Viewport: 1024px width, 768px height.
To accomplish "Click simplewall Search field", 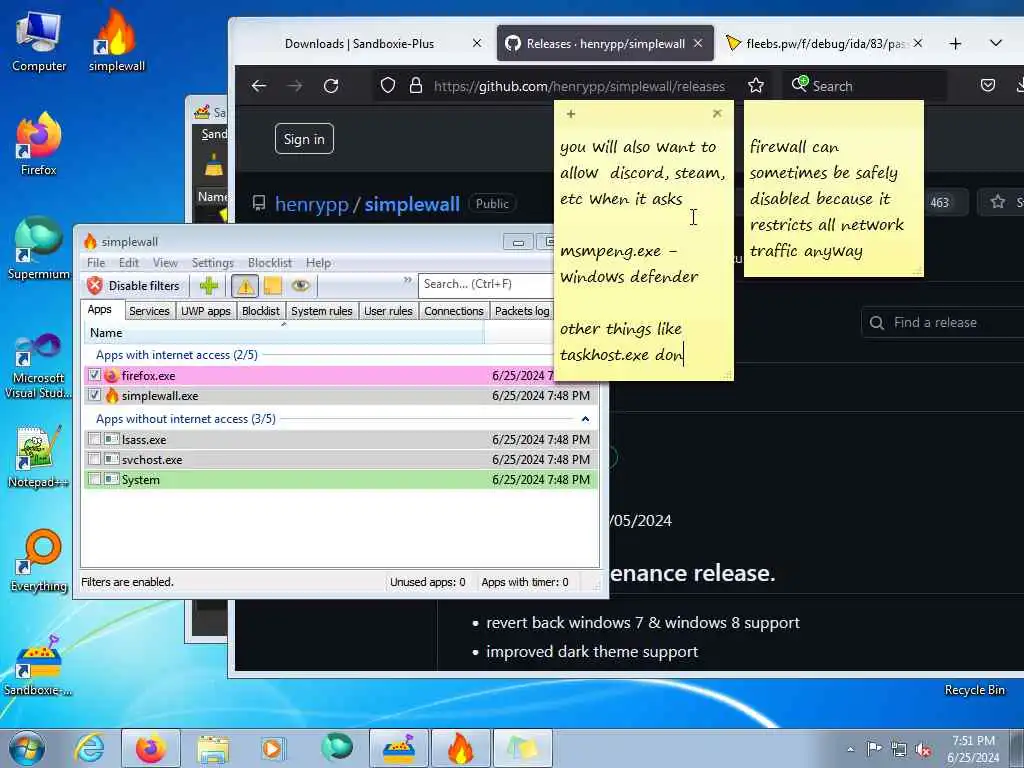I will coord(485,285).
